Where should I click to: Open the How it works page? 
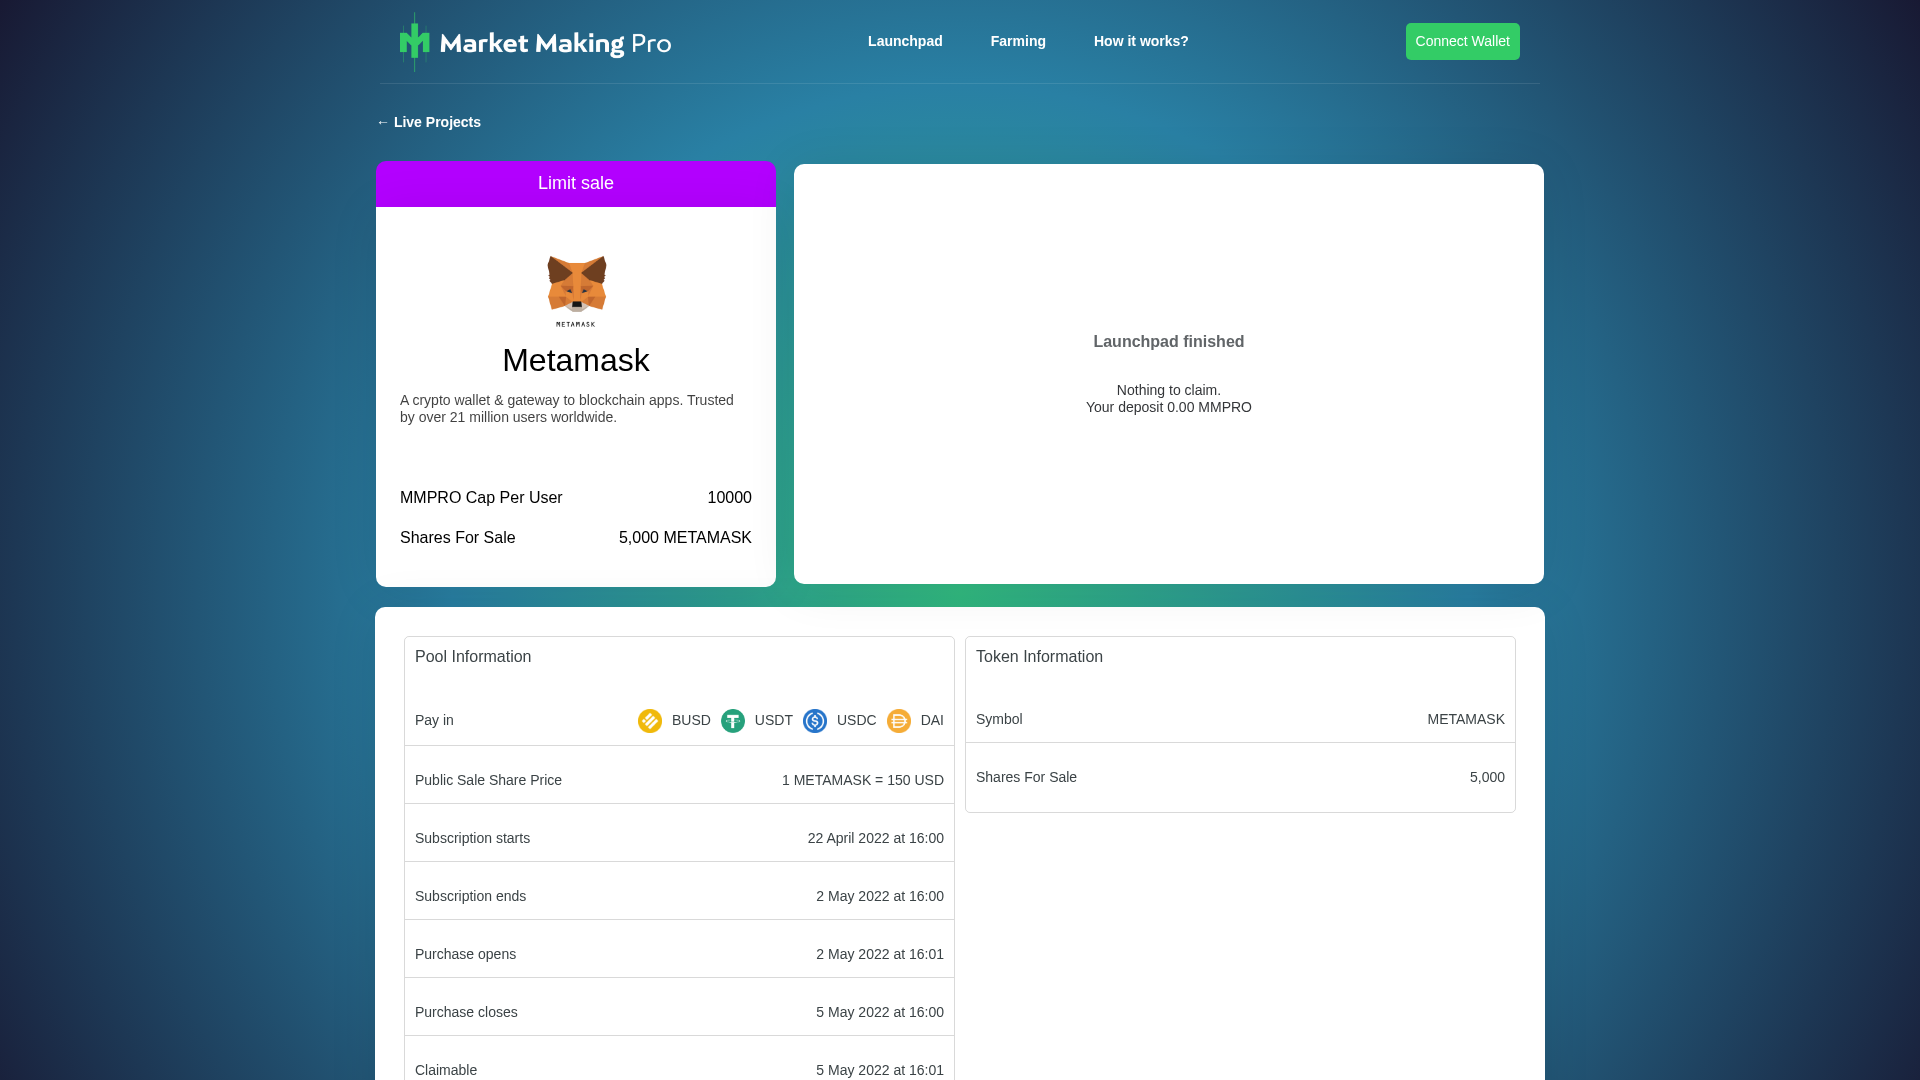(1140, 41)
